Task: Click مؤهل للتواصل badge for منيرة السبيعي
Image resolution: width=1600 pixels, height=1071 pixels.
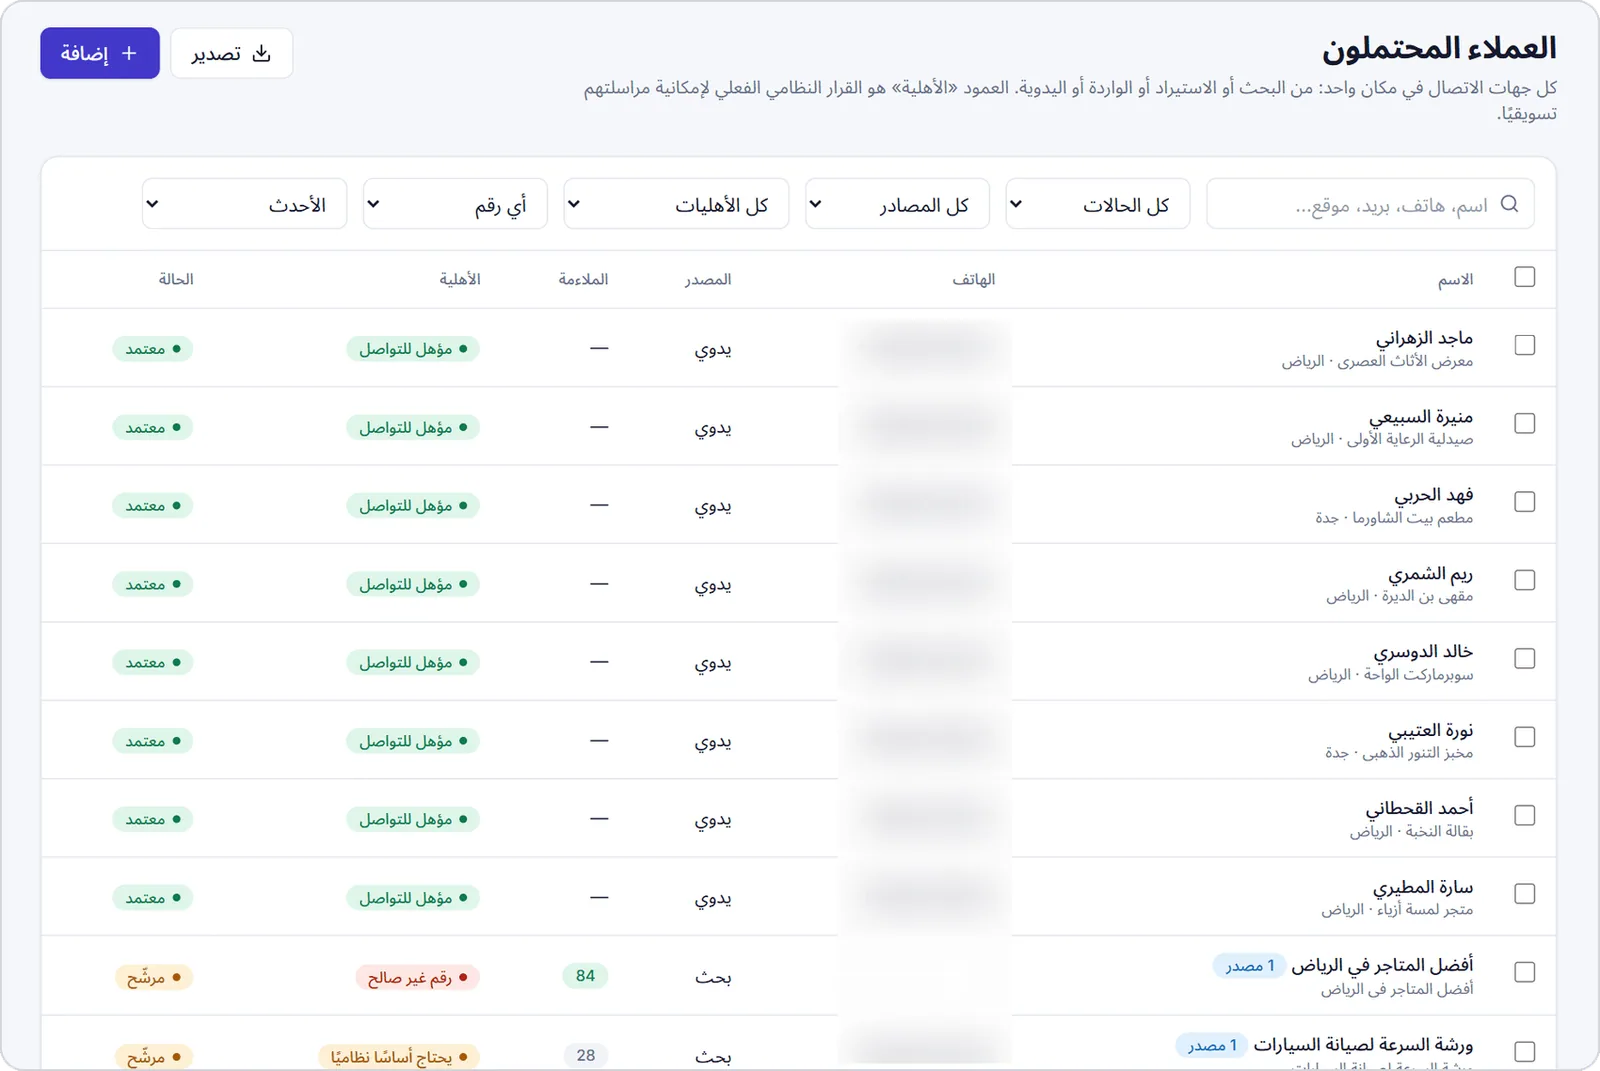Action: (413, 428)
